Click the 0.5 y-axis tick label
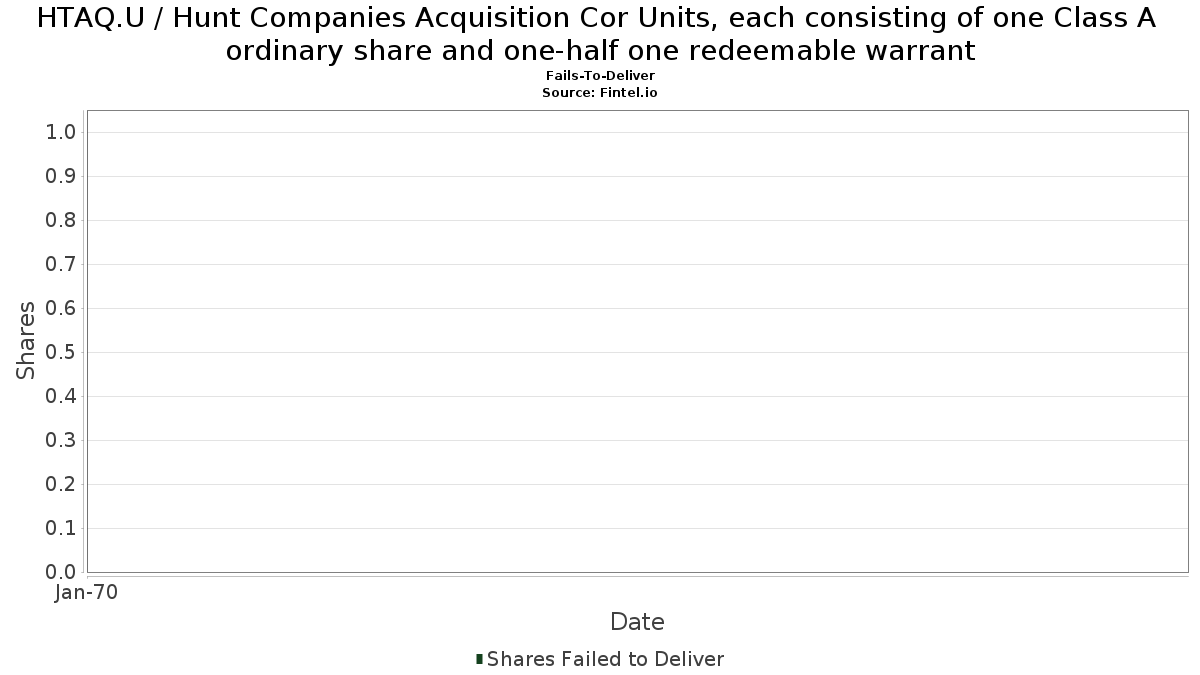The width and height of the screenshot is (1200, 675). coord(62,352)
